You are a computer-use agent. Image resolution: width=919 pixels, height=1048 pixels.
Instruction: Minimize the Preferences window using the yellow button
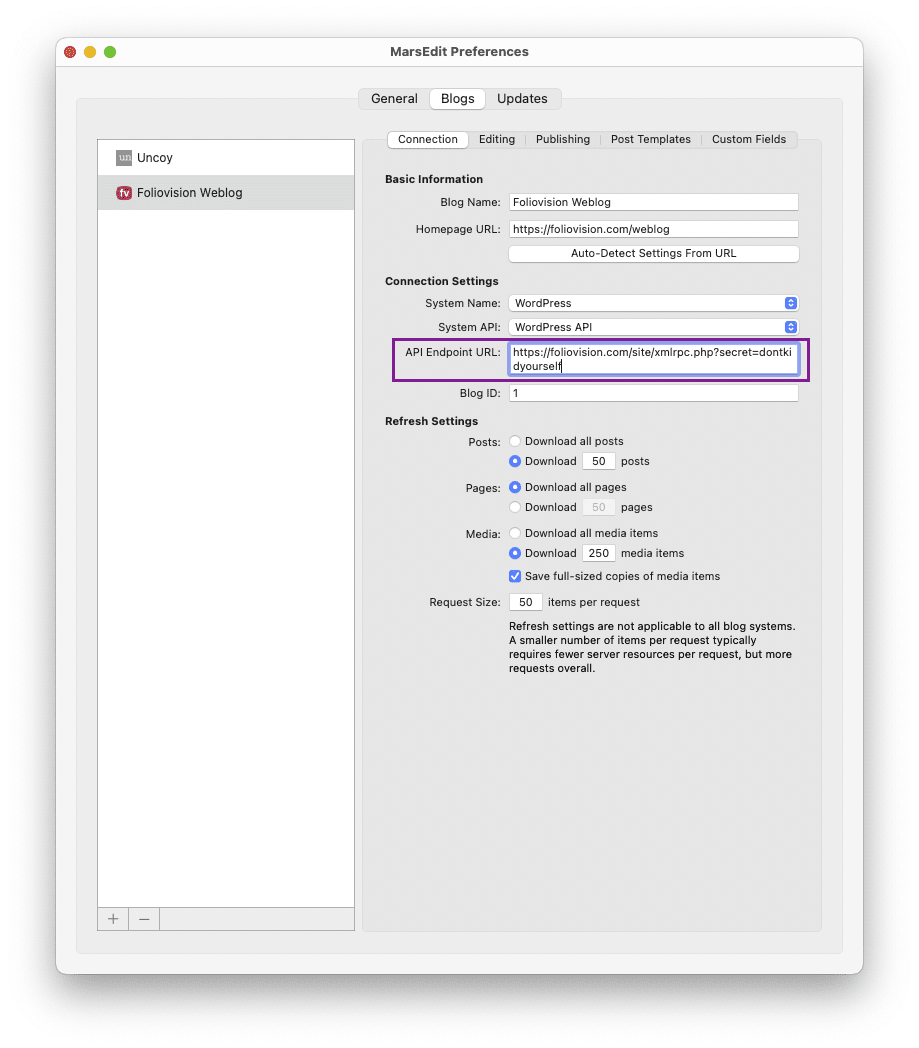pos(90,52)
